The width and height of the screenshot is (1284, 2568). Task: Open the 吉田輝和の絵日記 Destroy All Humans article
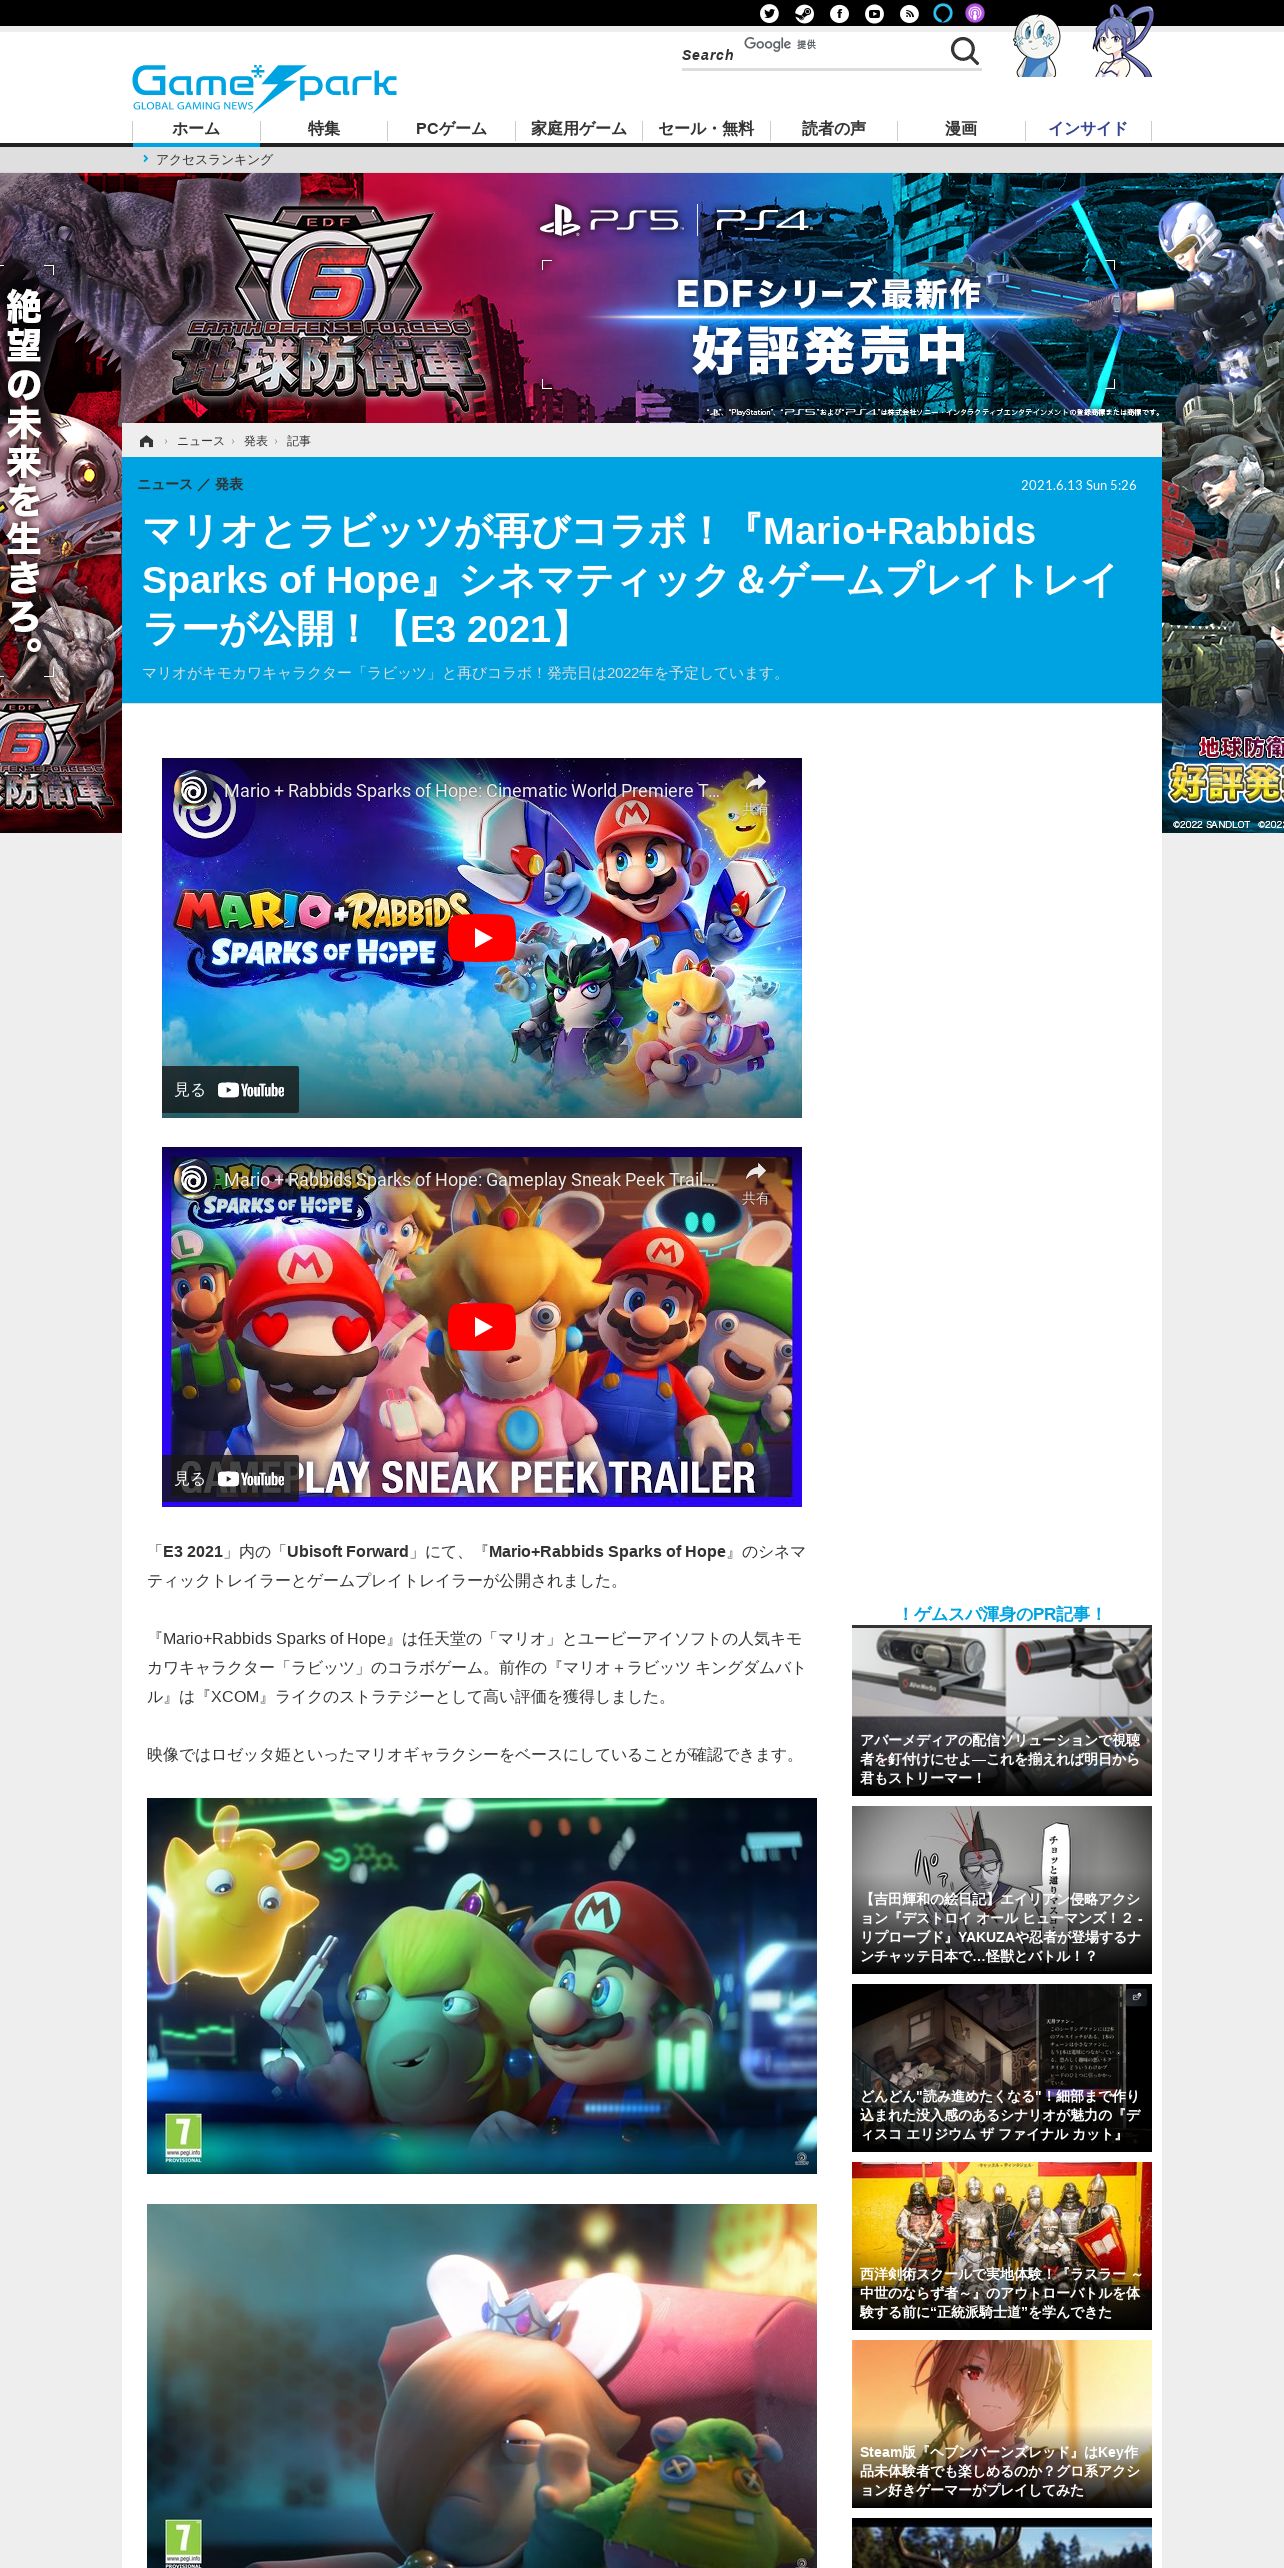tap(1002, 1890)
